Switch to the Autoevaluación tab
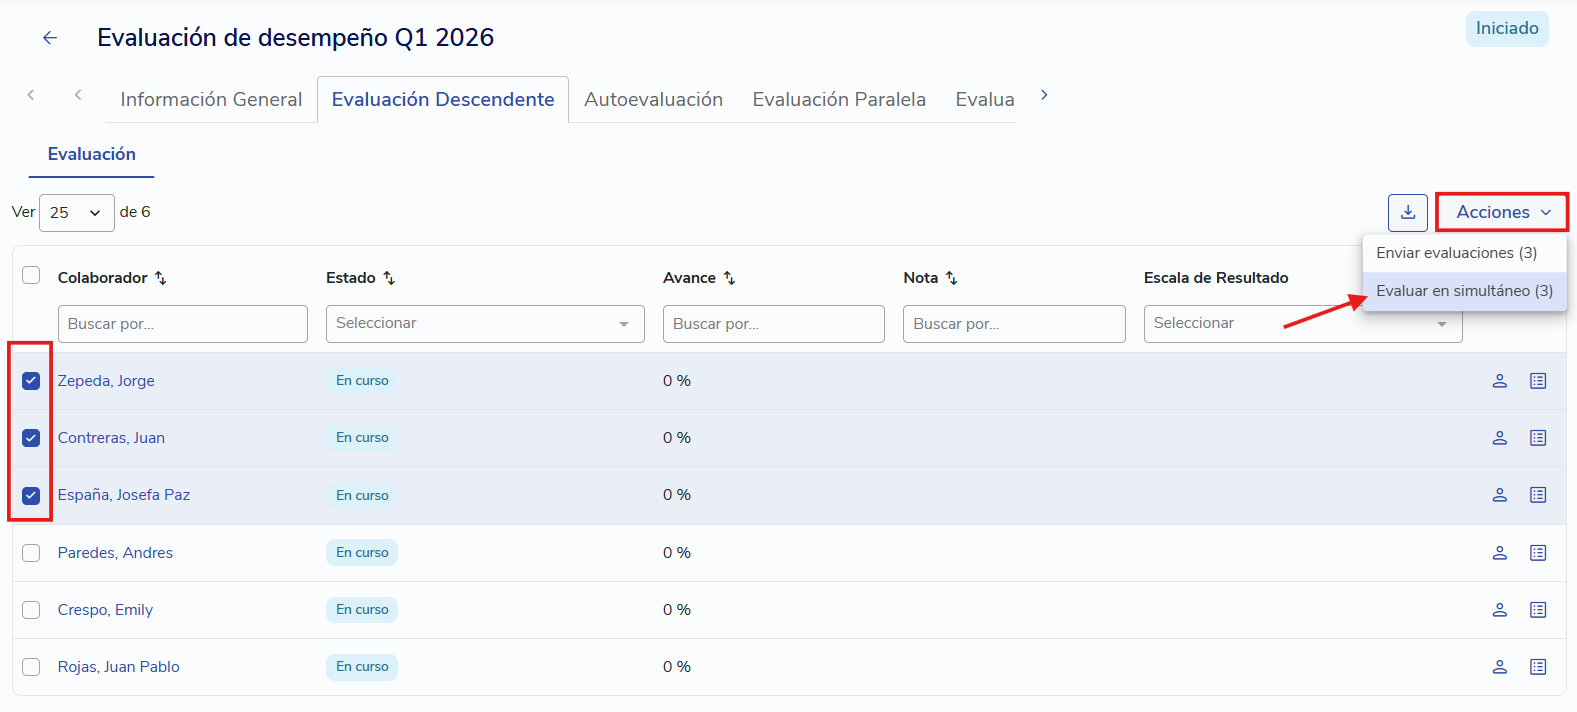The width and height of the screenshot is (1577, 712). 653,99
